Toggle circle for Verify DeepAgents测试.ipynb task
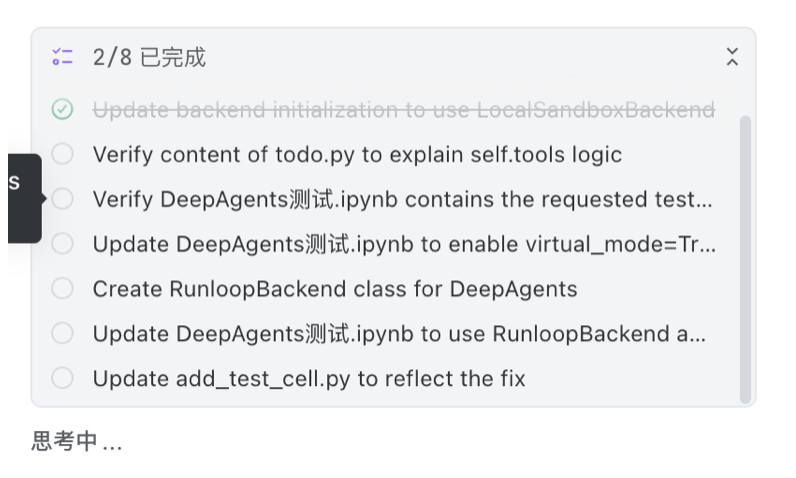The image size is (796, 478). pos(62,199)
